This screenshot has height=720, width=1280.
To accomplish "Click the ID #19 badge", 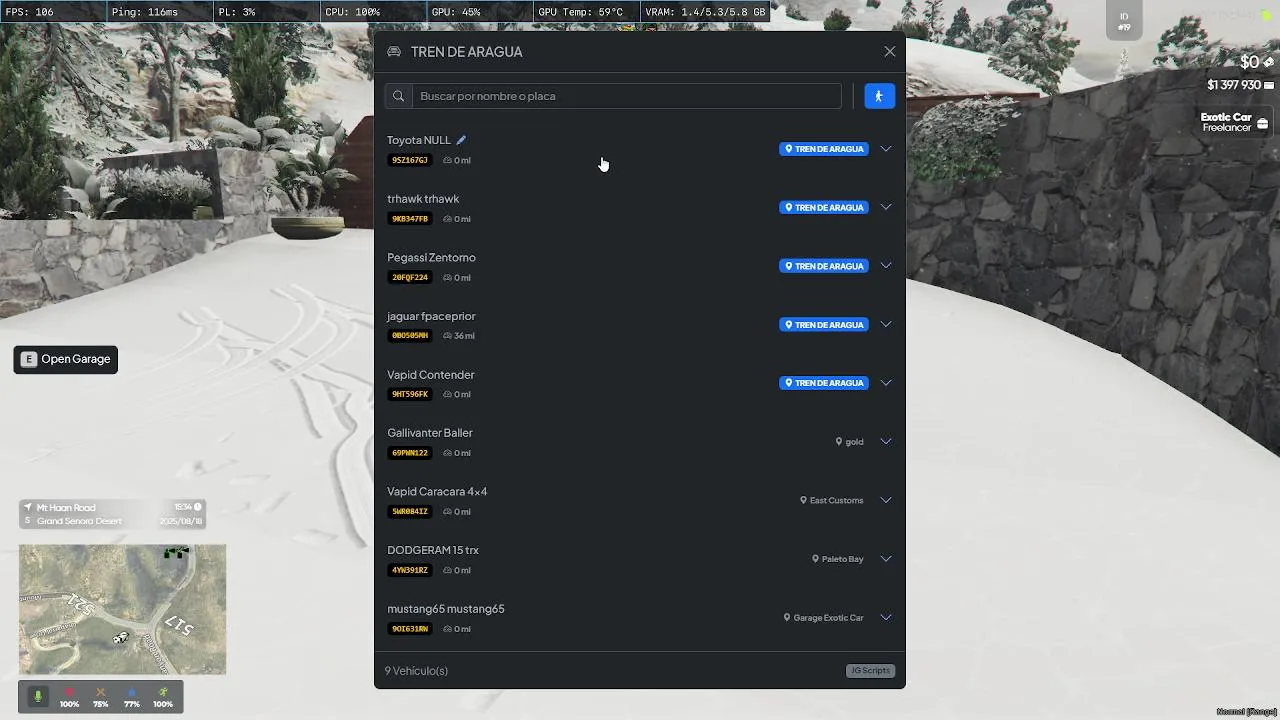I will (x=1124, y=21).
